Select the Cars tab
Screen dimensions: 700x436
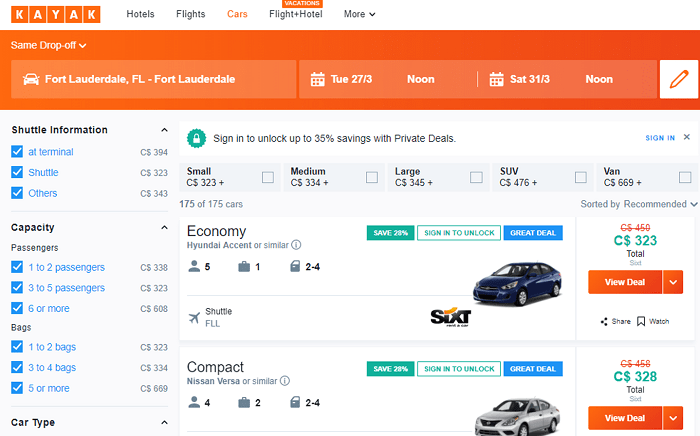[x=237, y=14]
